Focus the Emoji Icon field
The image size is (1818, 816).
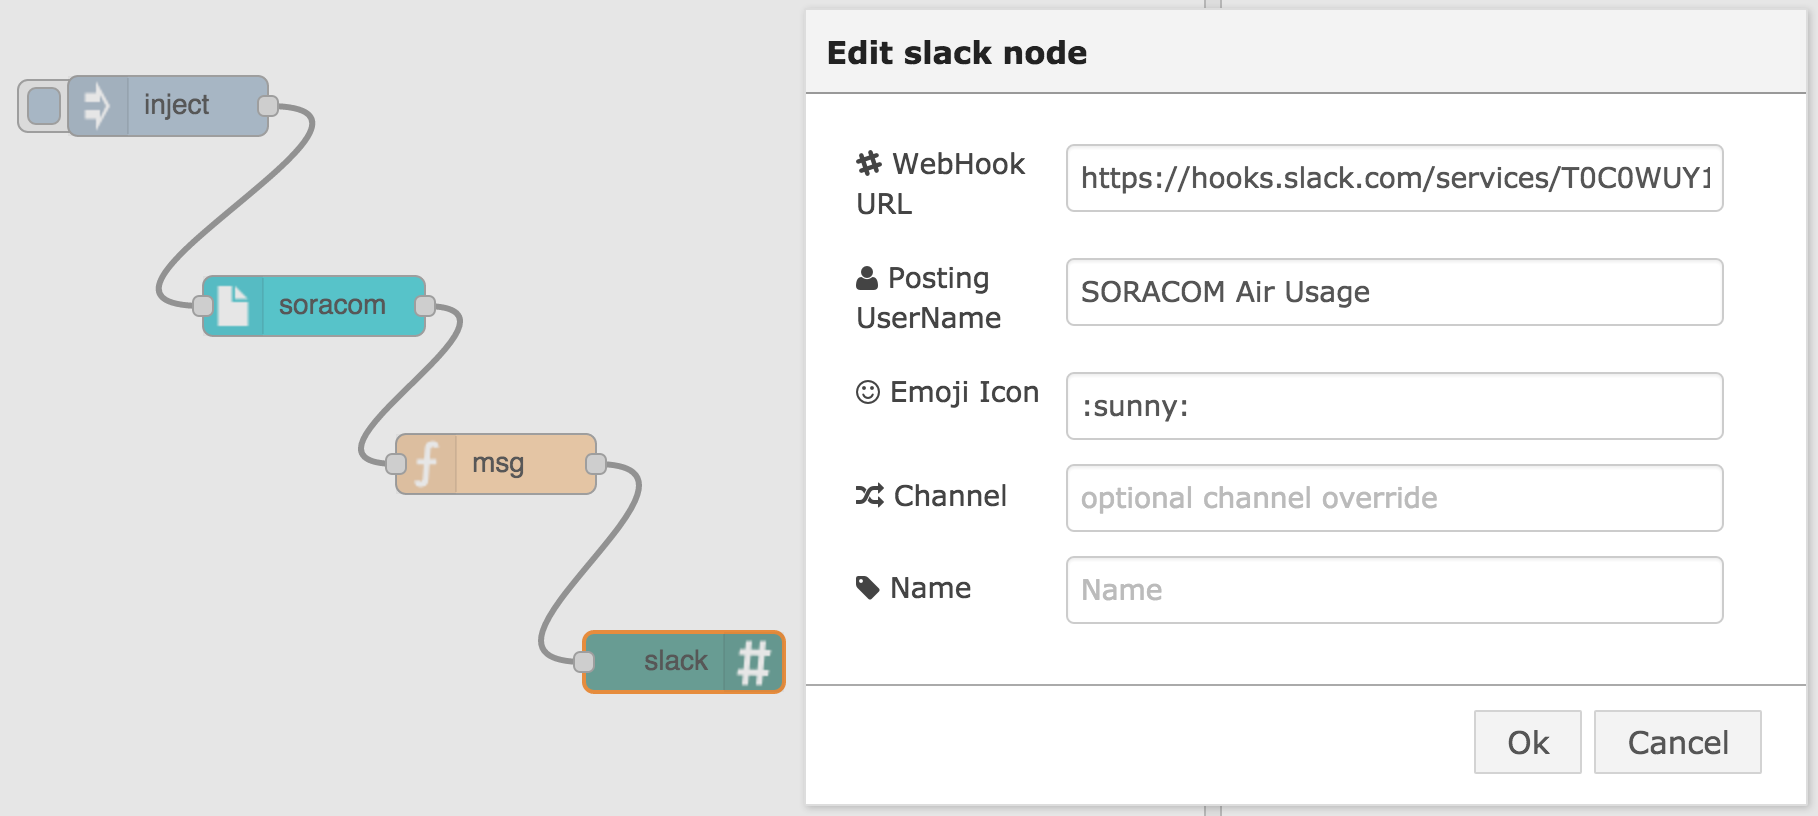coord(1394,406)
